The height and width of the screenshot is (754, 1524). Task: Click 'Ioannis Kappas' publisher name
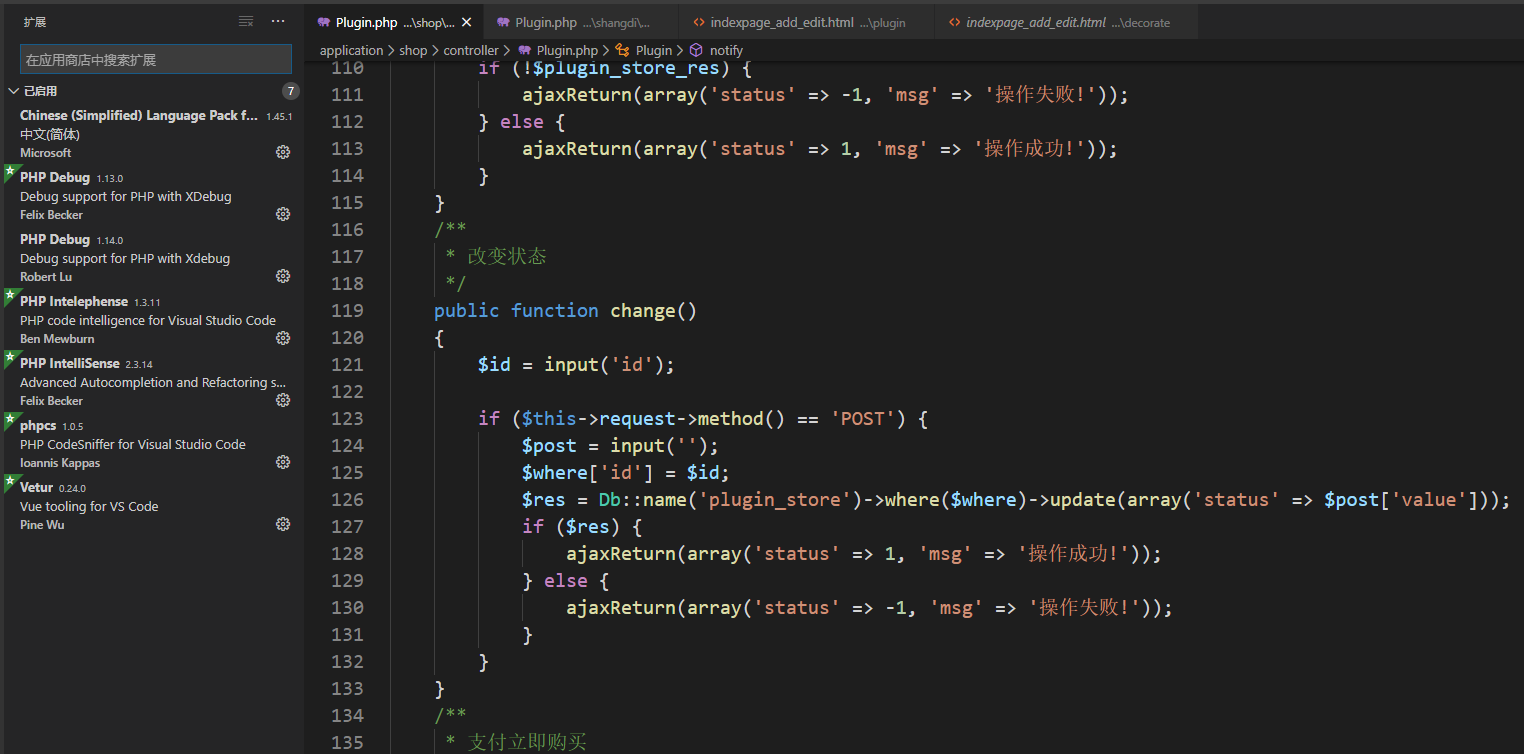[60, 463]
